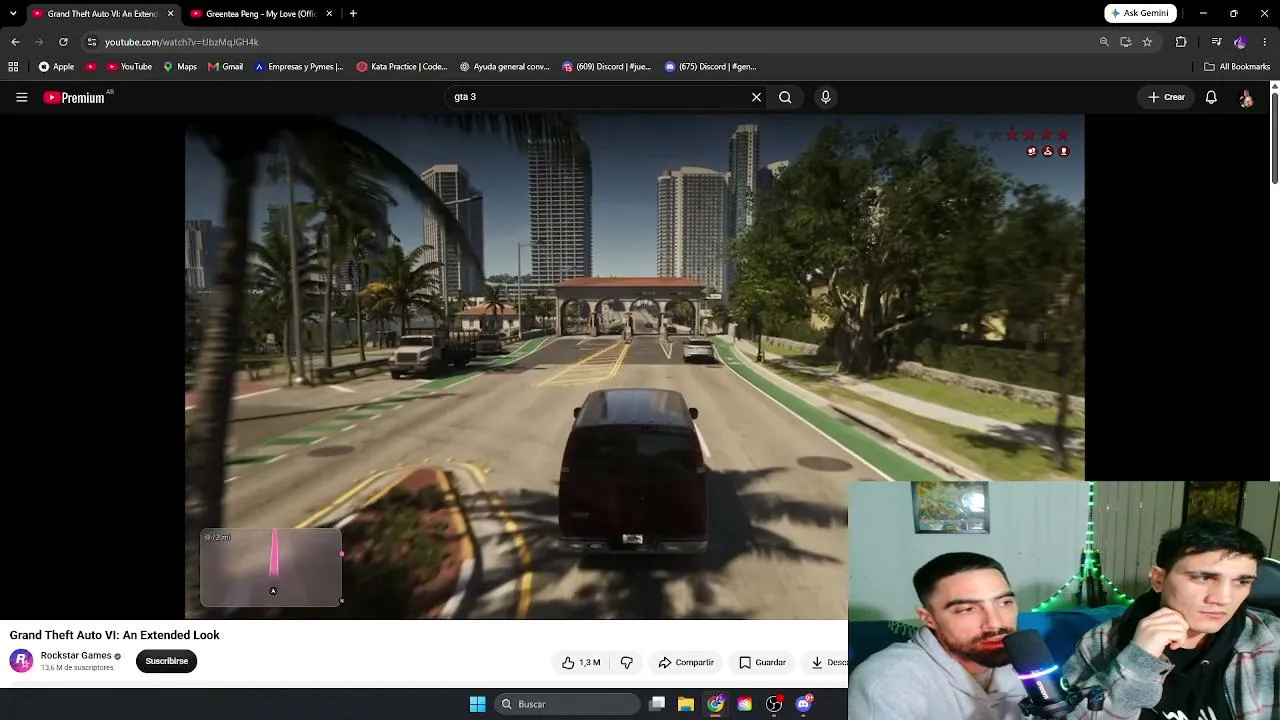Image resolution: width=1280 pixels, height=720 pixels.
Task: Subscribe to Rockstar Games with Suscribirse
Action: 166,661
